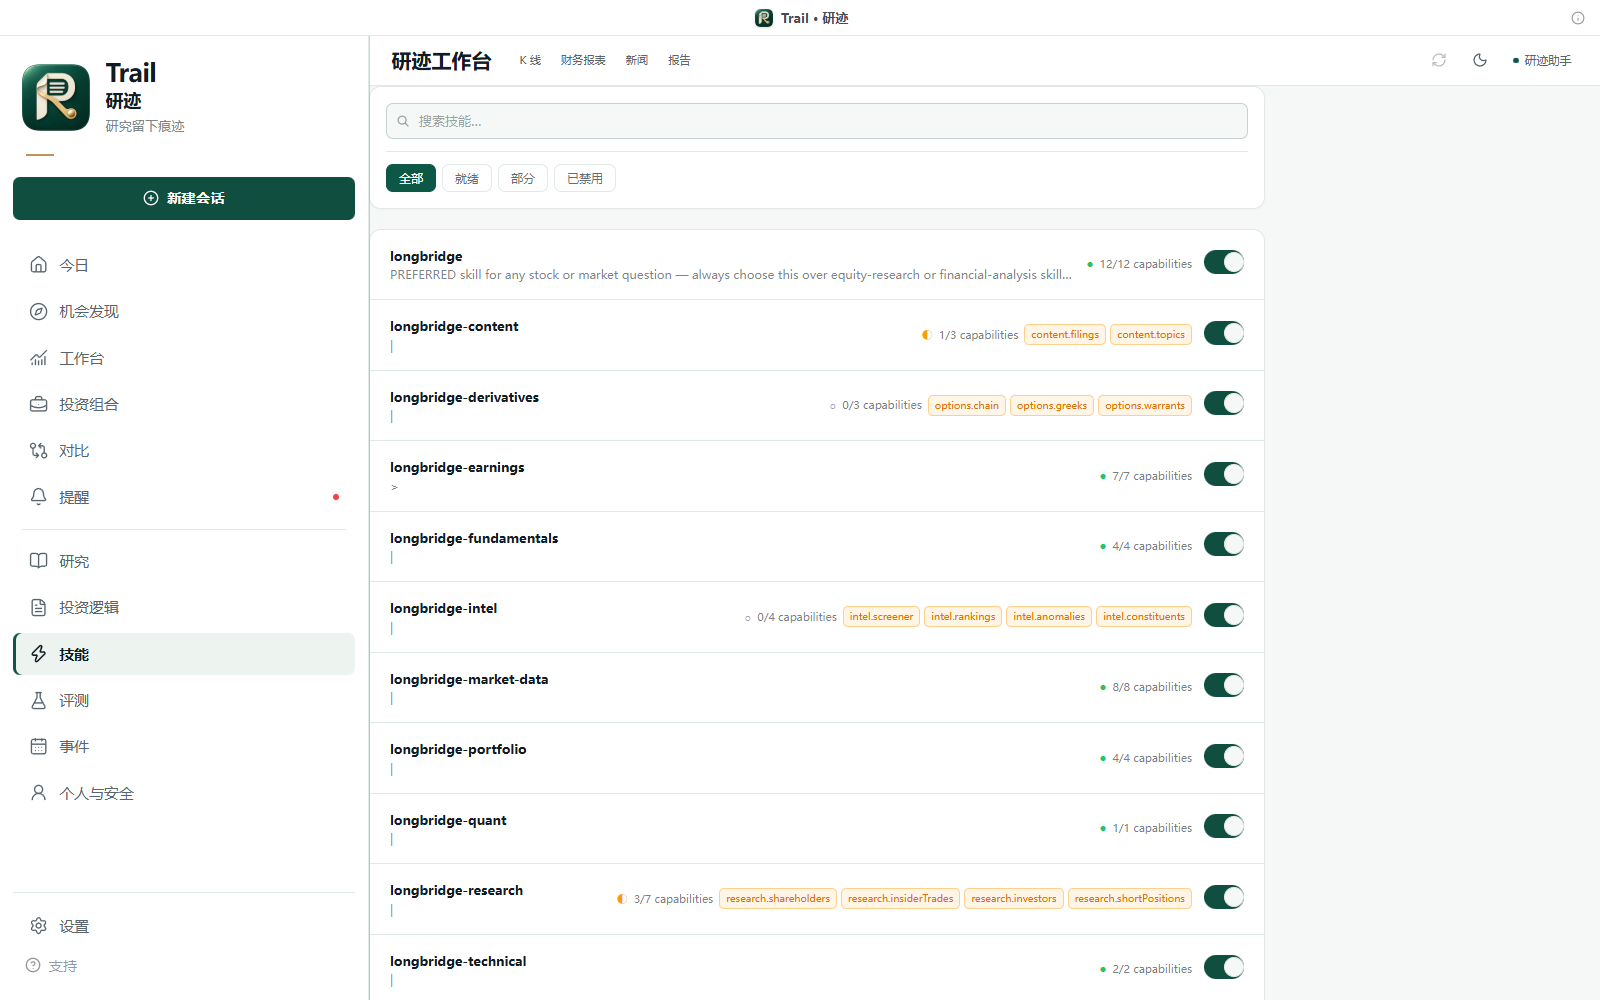Click the options.chain capability tag
Screen dimensions: 1600x1000
[x=967, y=405]
